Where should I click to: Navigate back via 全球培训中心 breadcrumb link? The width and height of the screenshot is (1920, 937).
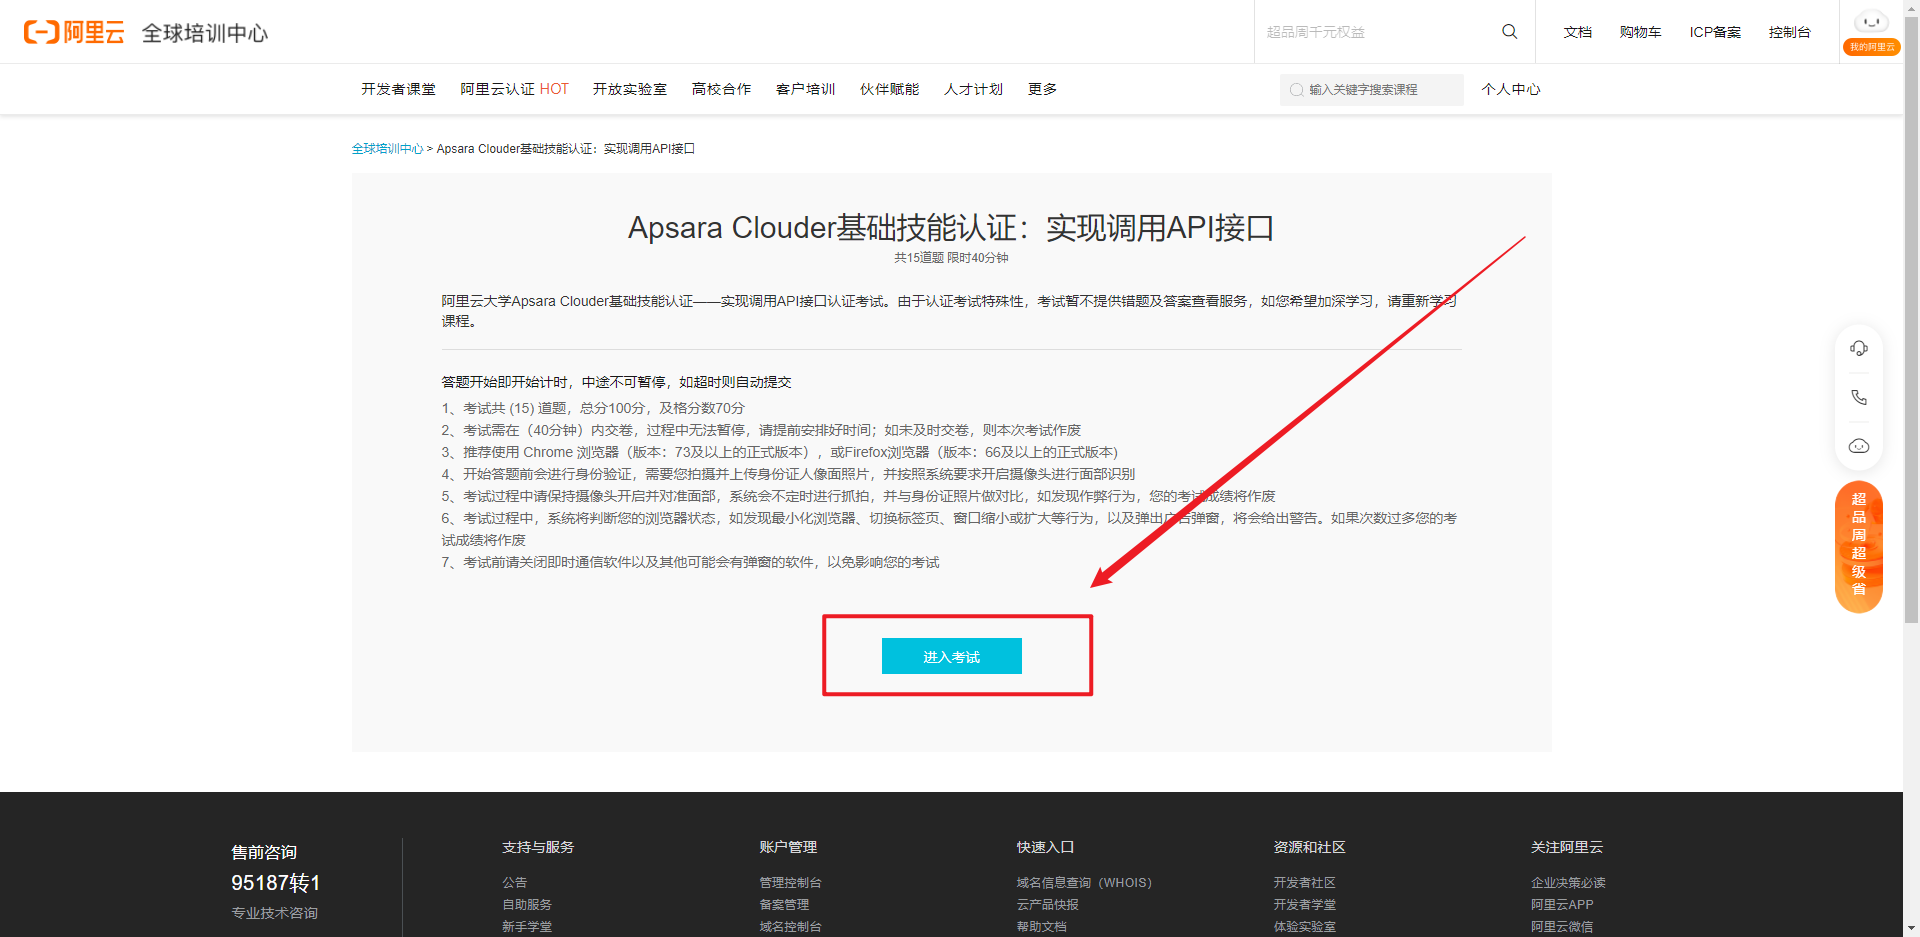[x=387, y=148]
